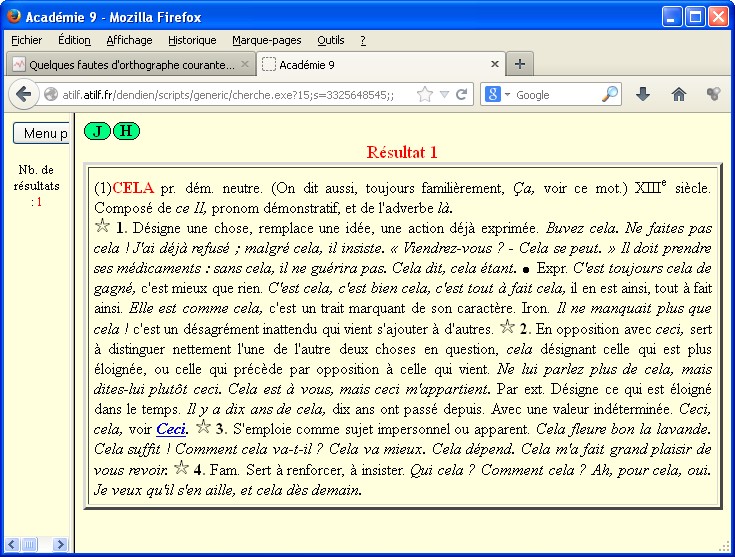
Task: Open the Historique menu
Action: (192, 40)
